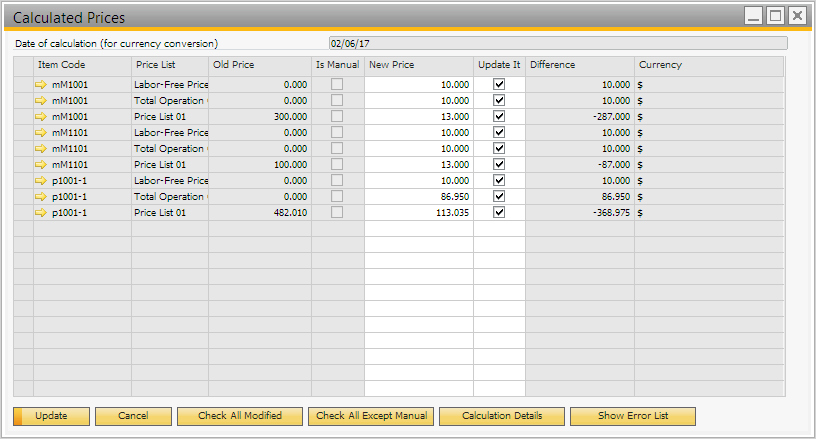The width and height of the screenshot is (816, 439).
Task: Uncheck Update It in first mM1001 row
Action: coord(499,85)
